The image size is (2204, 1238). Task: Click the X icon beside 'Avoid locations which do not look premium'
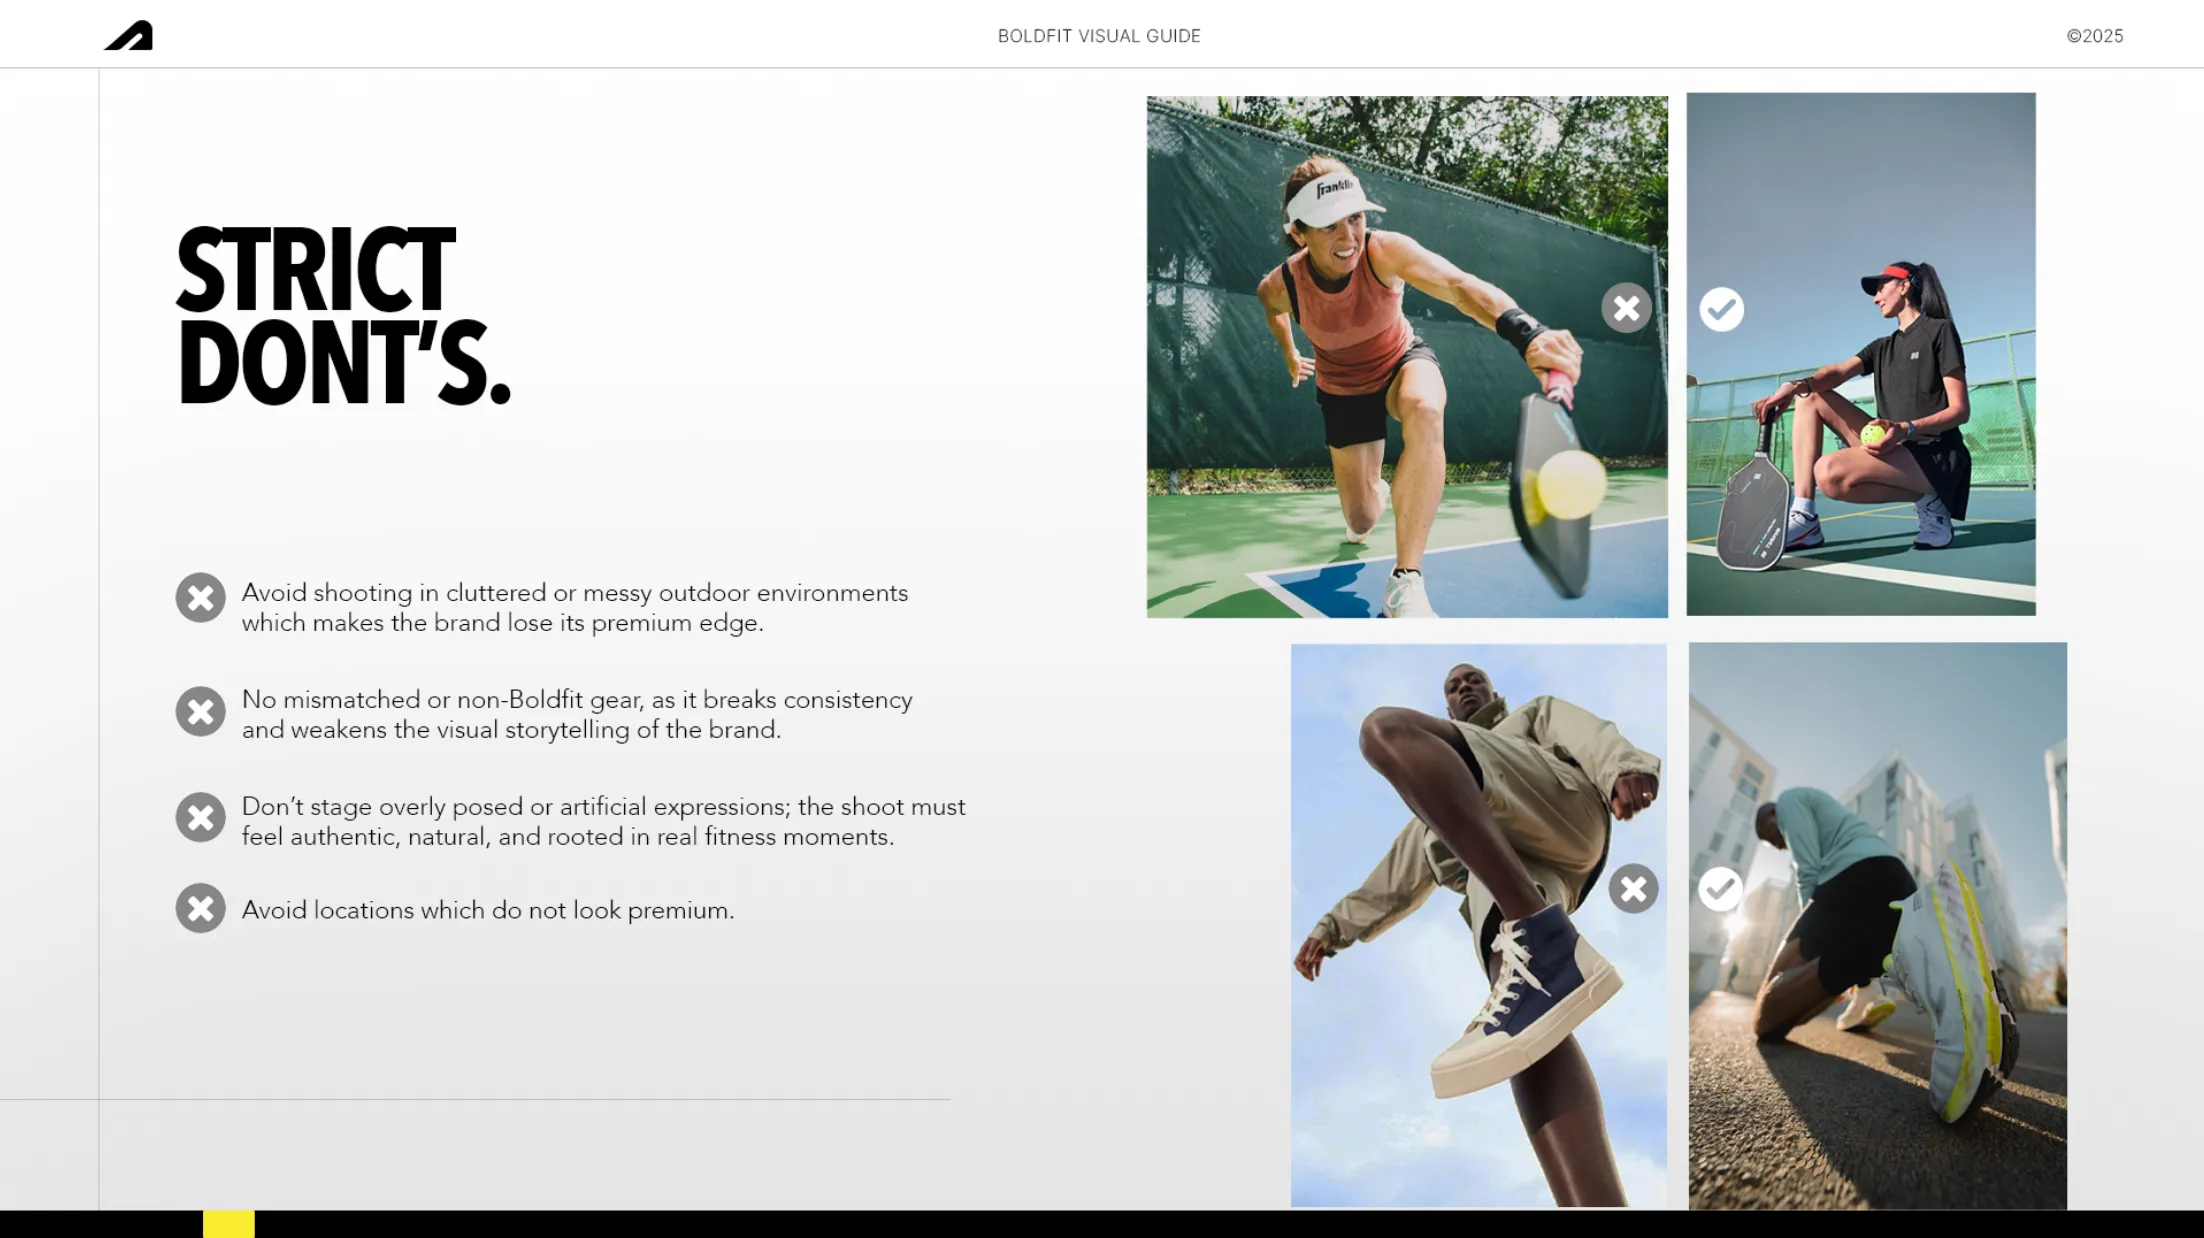[200, 908]
